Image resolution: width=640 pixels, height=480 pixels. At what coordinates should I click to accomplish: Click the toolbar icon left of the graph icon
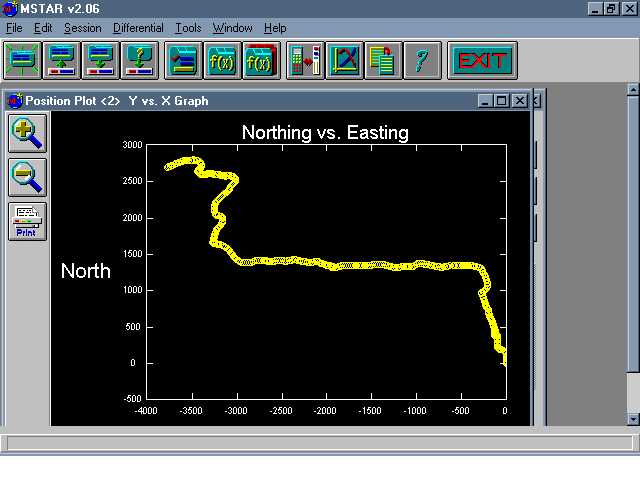(304, 60)
